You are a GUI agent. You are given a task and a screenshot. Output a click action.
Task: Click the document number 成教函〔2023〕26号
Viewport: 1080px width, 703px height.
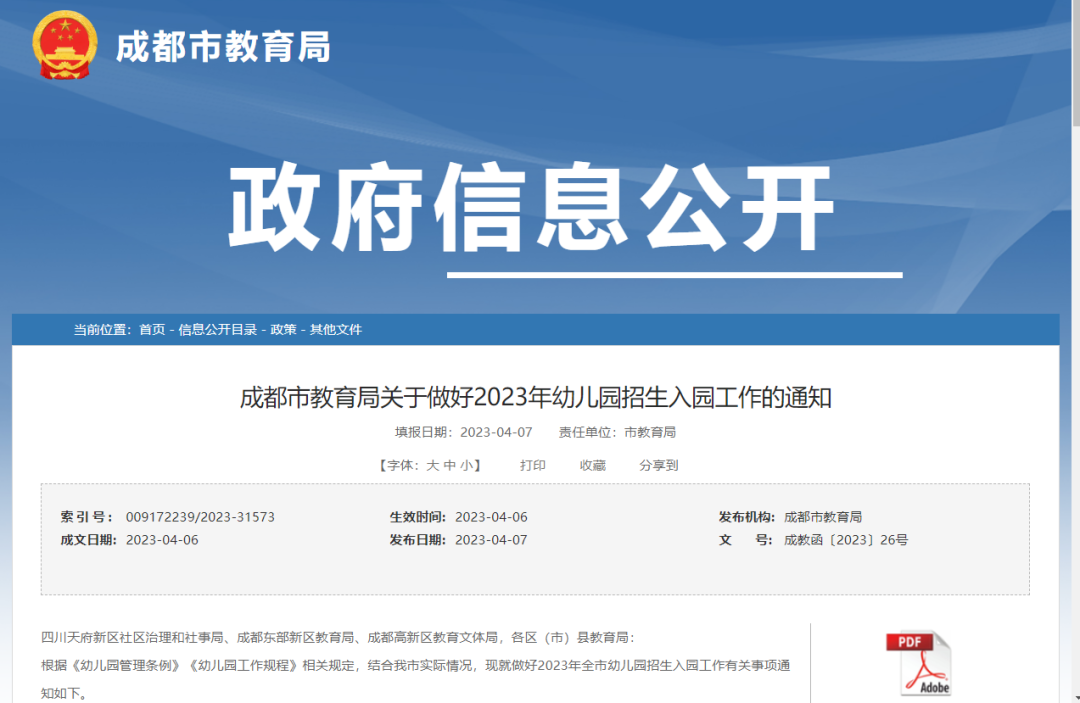tap(846, 540)
